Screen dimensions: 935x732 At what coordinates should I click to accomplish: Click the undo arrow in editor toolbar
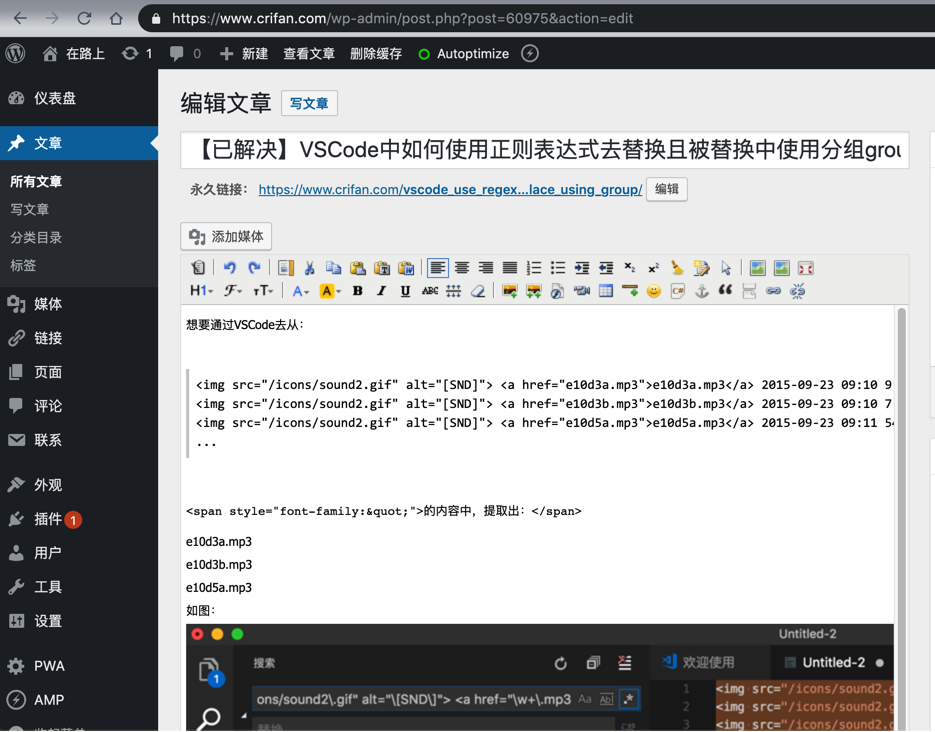click(x=229, y=268)
